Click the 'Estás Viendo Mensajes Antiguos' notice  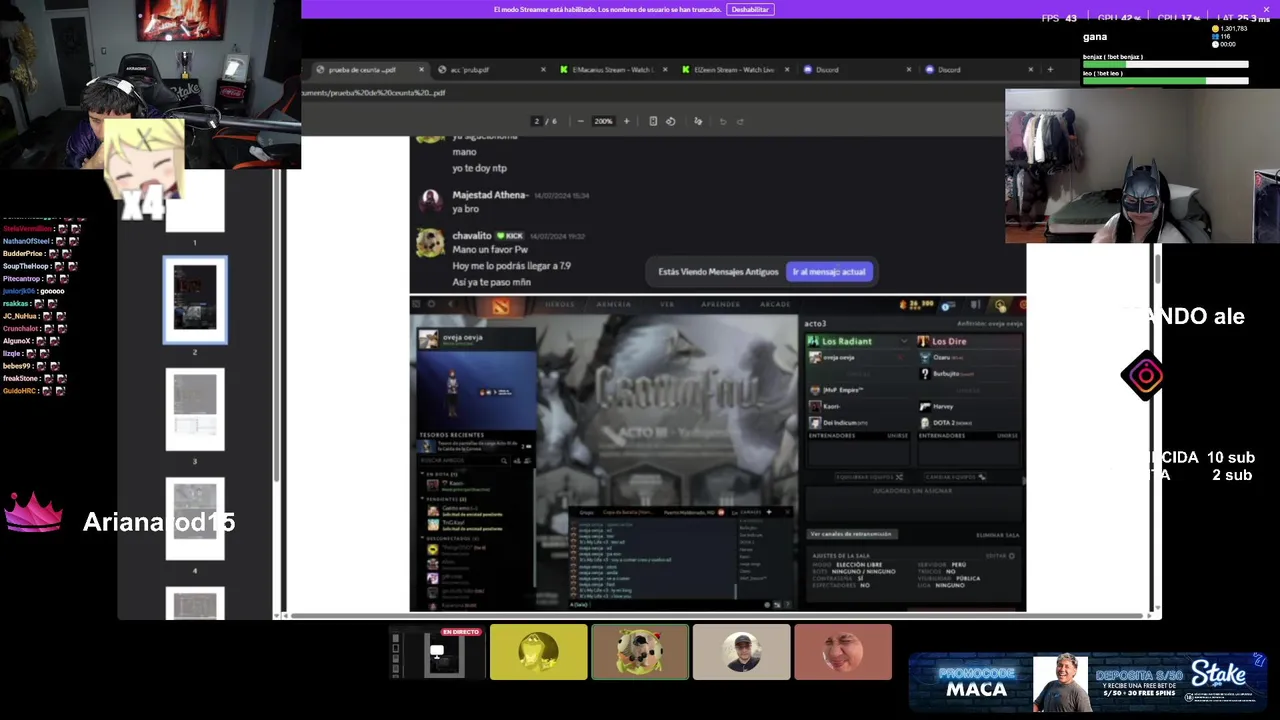point(718,272)
